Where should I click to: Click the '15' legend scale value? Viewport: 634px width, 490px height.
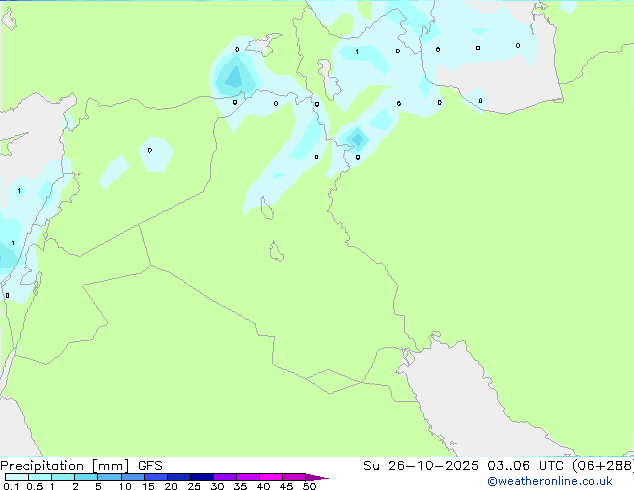pyautogui.click(x=148, y=486)
